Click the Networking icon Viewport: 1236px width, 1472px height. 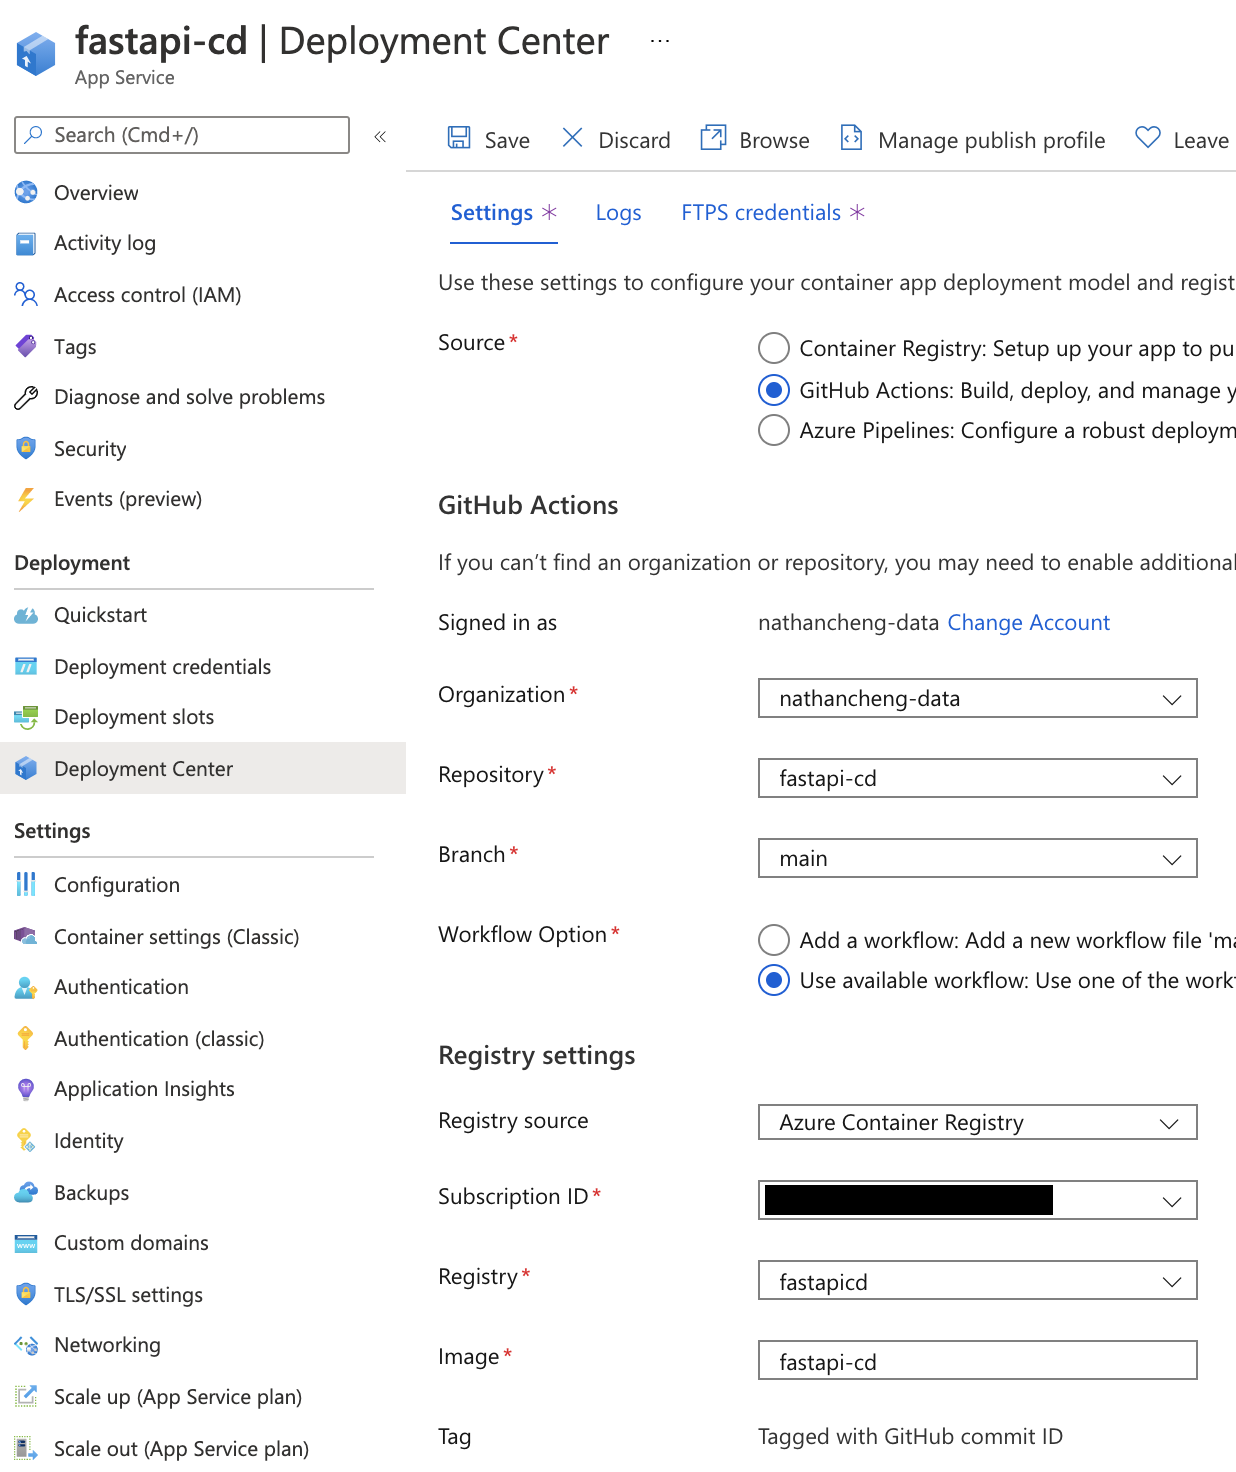[x=26, y=1345]
